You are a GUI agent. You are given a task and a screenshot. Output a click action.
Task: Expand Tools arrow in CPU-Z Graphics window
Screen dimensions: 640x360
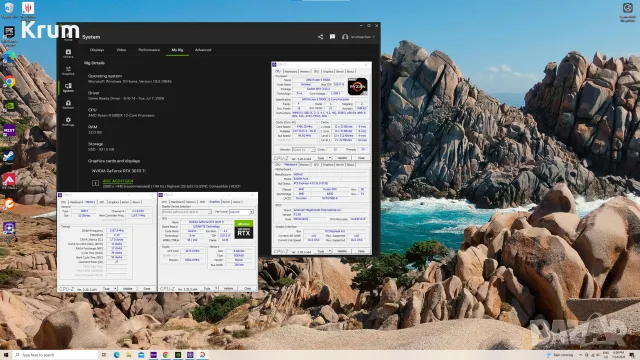pyautogui.click(x=216, y=289)
